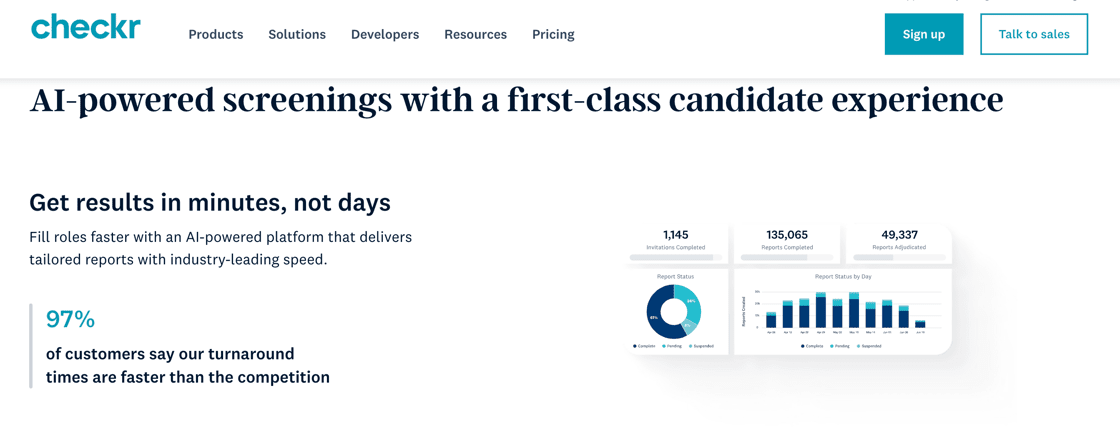Click the Invitations Completed progress bar
The height and width of the screenshot is (428, 1120).
(x=676, y=258)
